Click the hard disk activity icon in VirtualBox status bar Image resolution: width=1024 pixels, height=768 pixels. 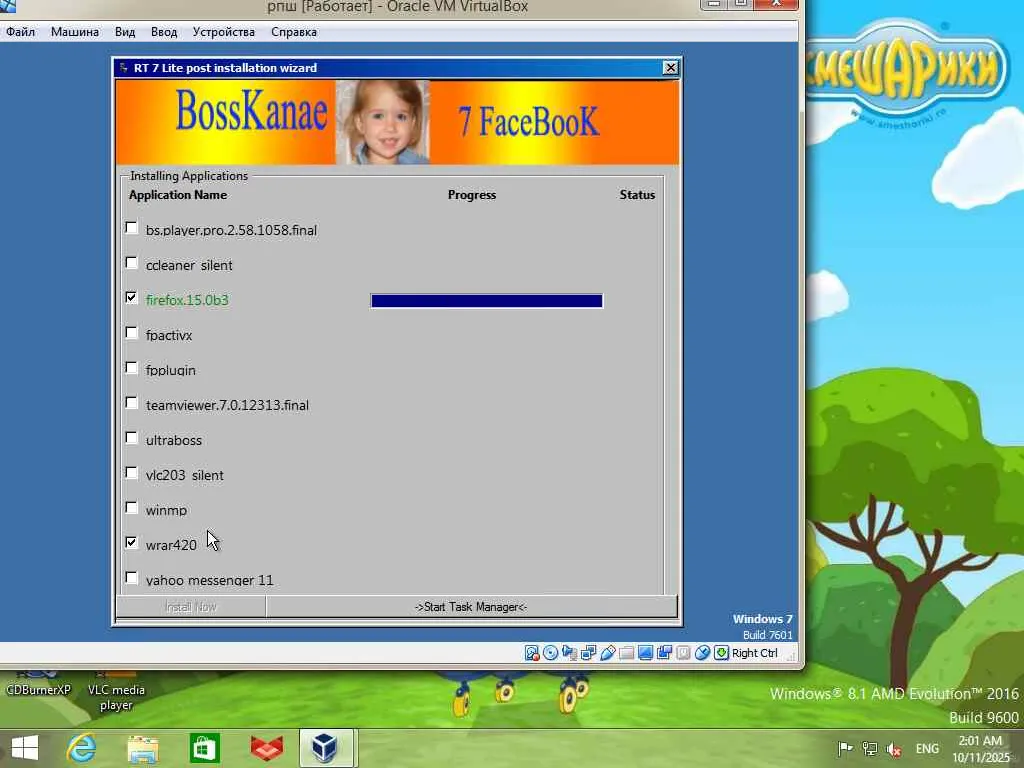click(x=532, y=653)
